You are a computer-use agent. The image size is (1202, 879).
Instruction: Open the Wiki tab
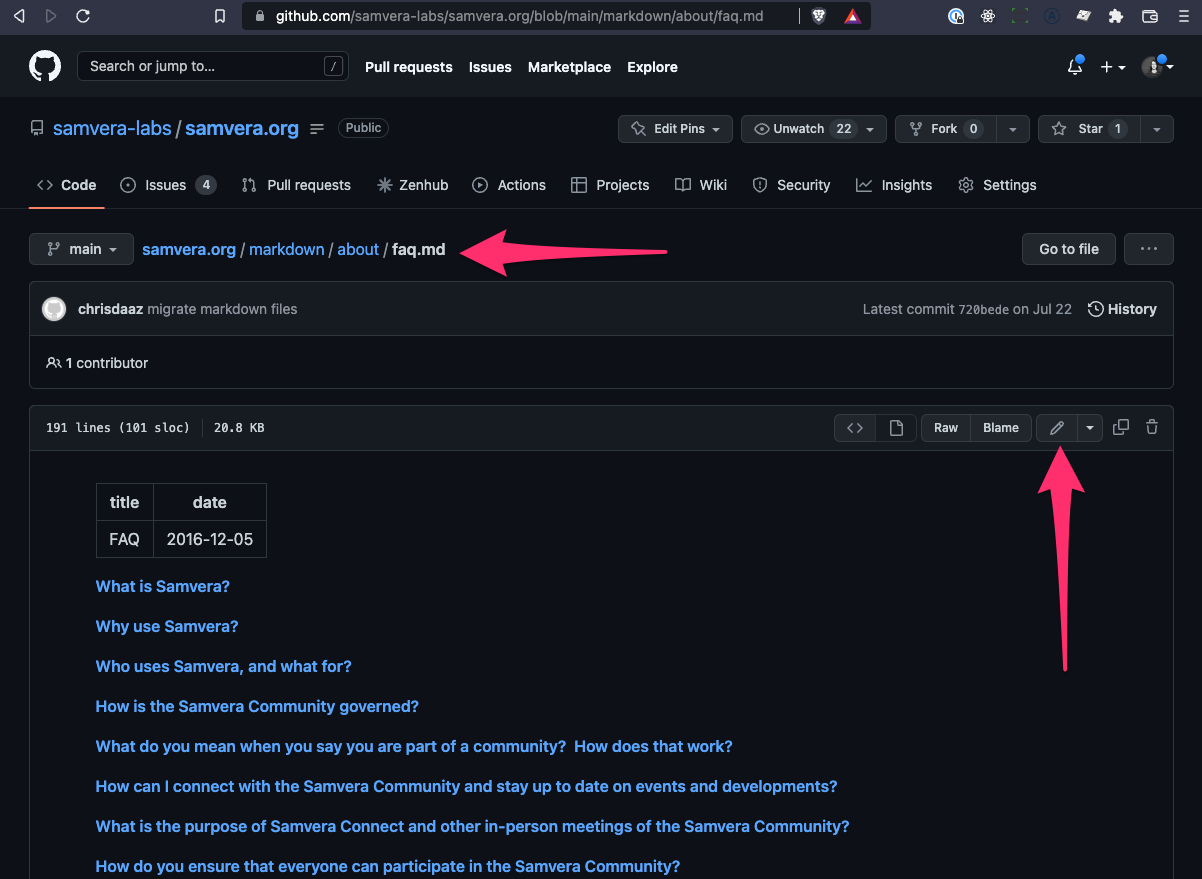(x=701, y=185)
